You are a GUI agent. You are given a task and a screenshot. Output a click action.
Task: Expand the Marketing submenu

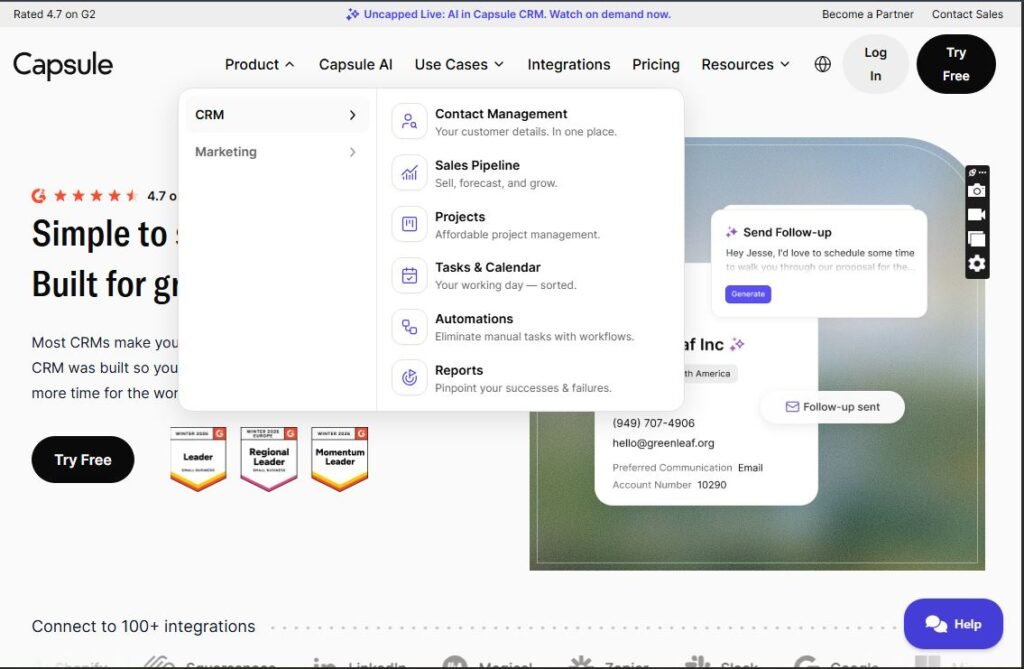277,152
